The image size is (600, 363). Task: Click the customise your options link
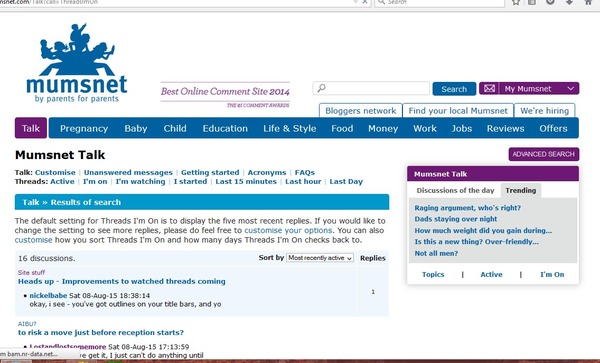click(288, 231)
